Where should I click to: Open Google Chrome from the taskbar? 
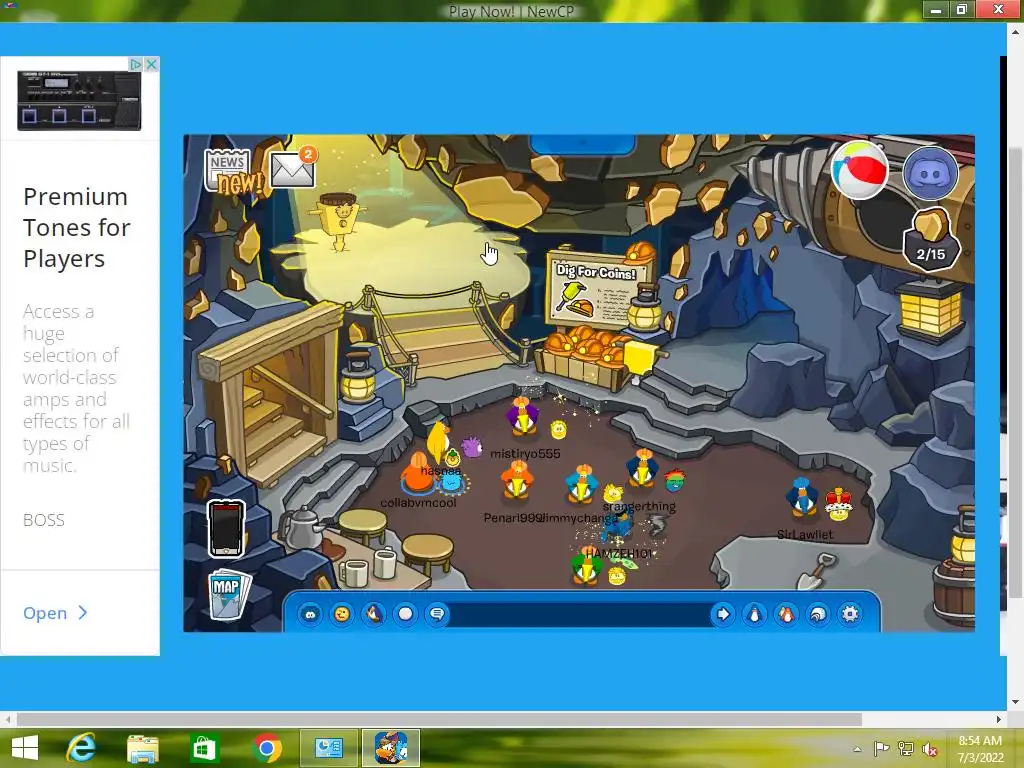pos(266,748)
